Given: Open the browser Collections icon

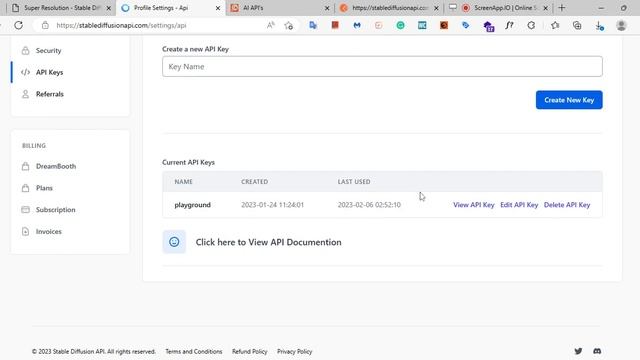Looking at the screenshot, I should 577,25.
